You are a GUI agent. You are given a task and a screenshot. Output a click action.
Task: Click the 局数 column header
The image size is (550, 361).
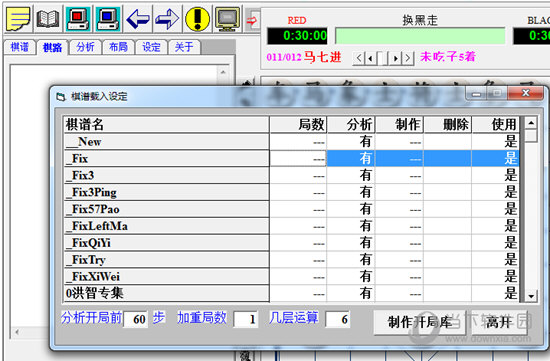point(298,125)
